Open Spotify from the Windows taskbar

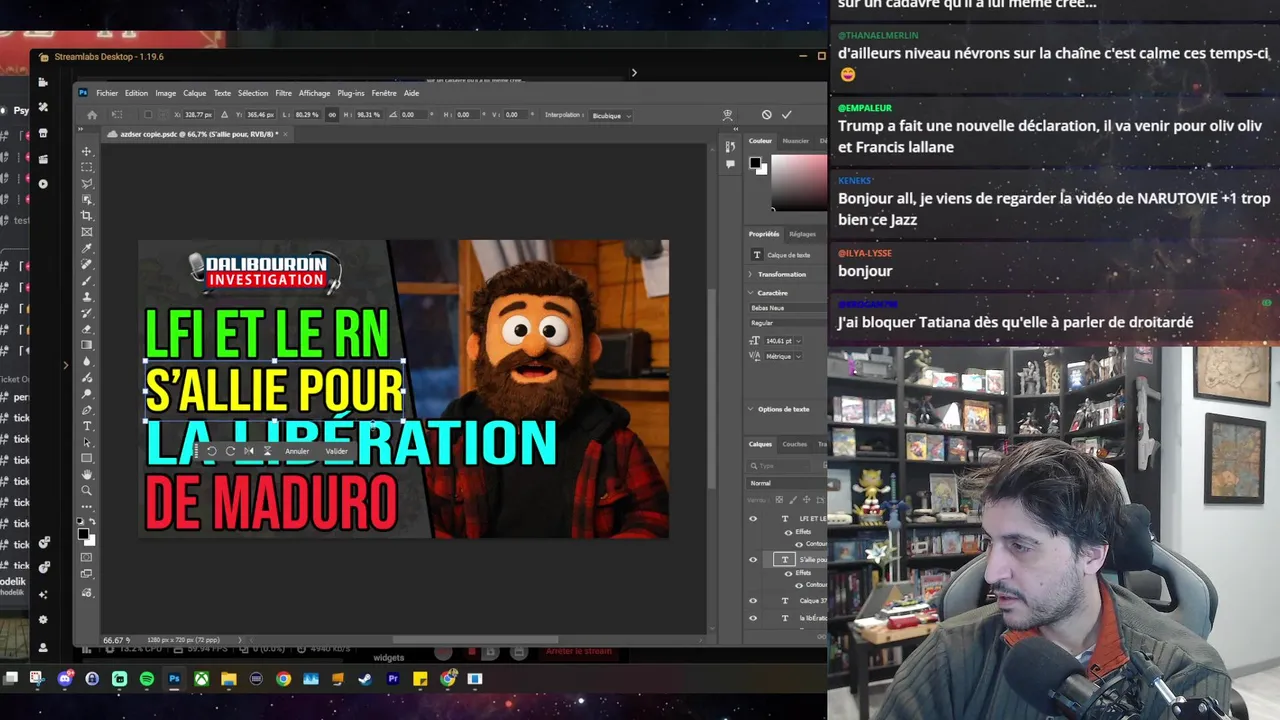[147, 679]
